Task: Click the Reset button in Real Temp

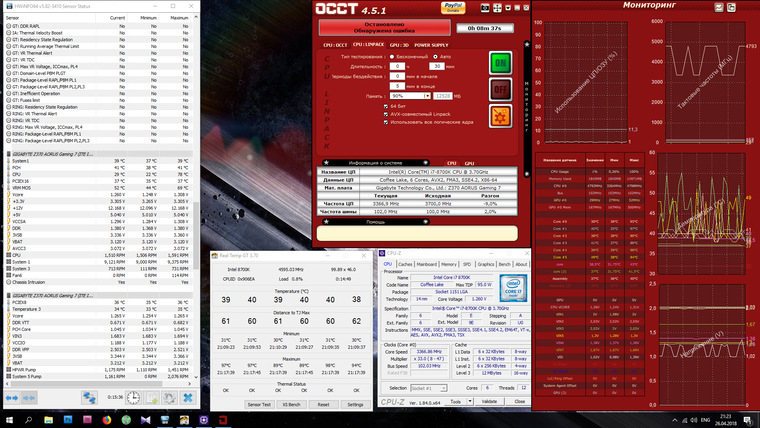Action: pos(323,404)
